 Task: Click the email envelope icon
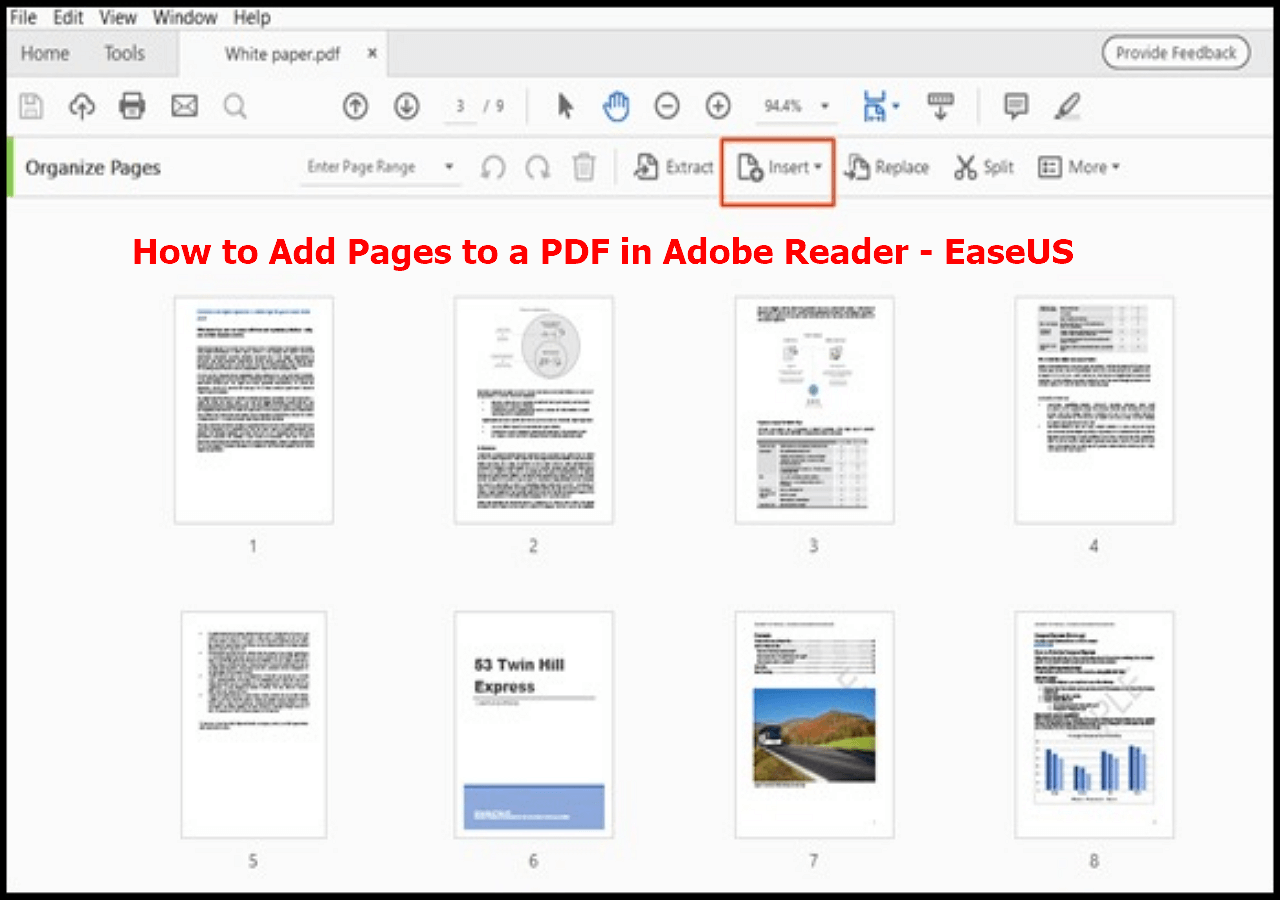pyautogui.click(x=184, y=106)
